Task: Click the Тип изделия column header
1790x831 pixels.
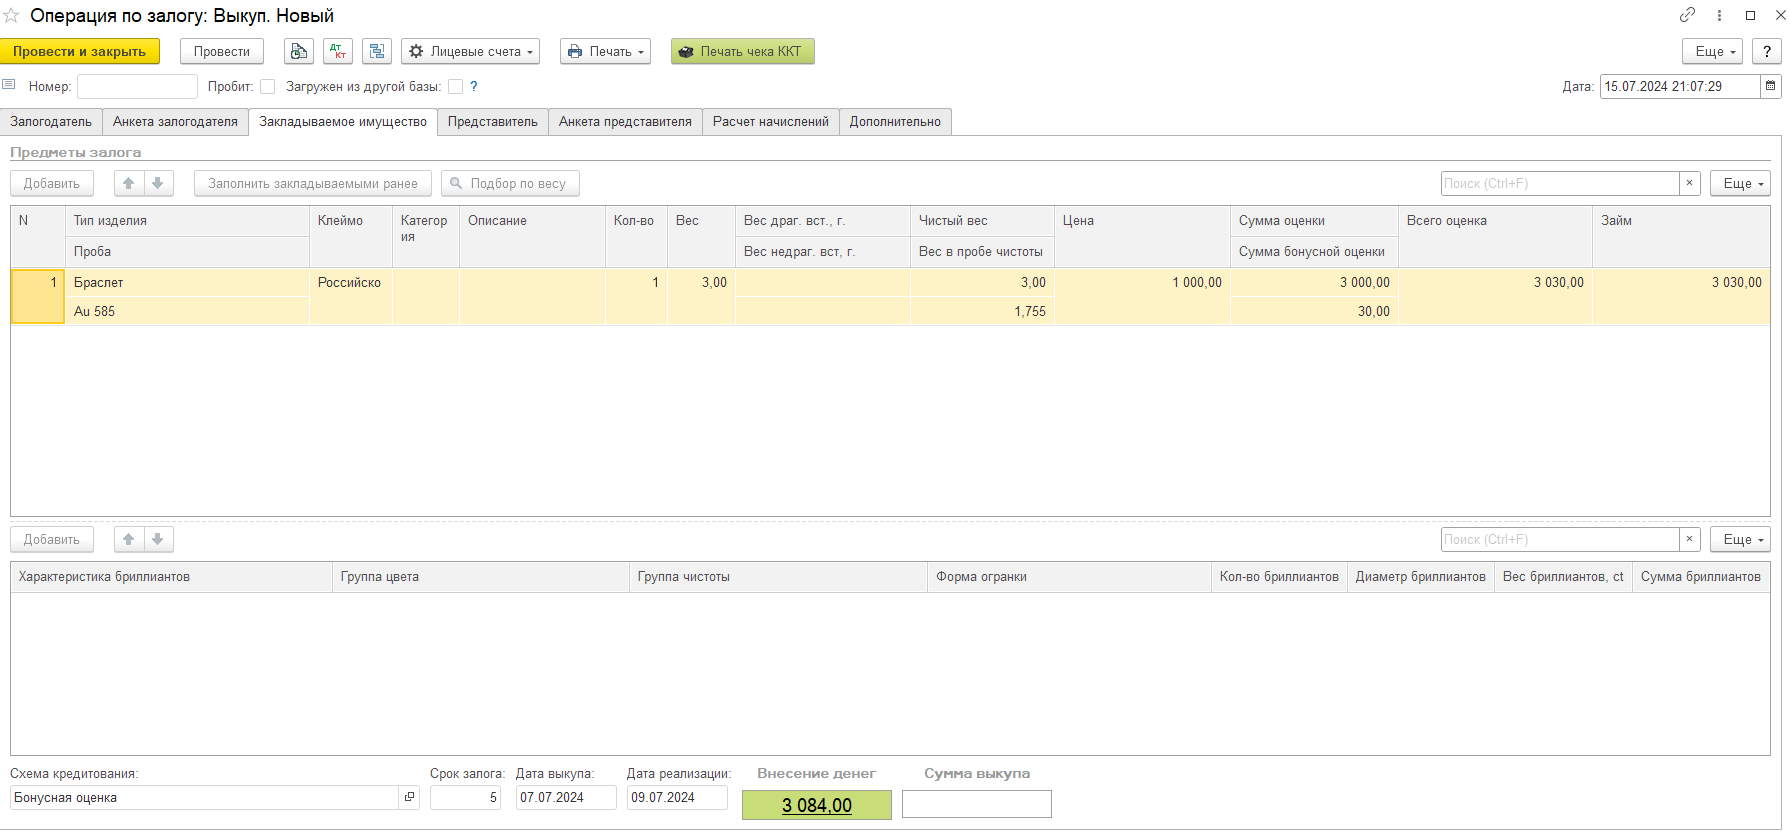Action: coord(187,221)
